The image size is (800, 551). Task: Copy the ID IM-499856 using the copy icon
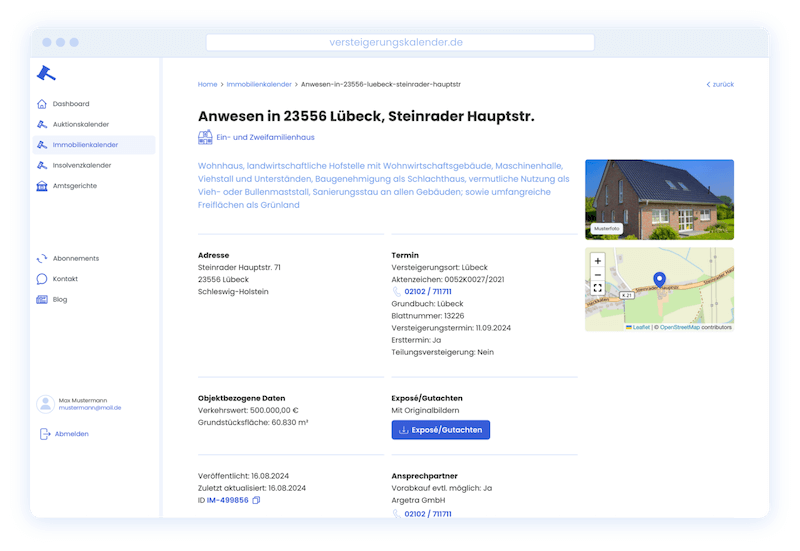(x=257, y=500)
